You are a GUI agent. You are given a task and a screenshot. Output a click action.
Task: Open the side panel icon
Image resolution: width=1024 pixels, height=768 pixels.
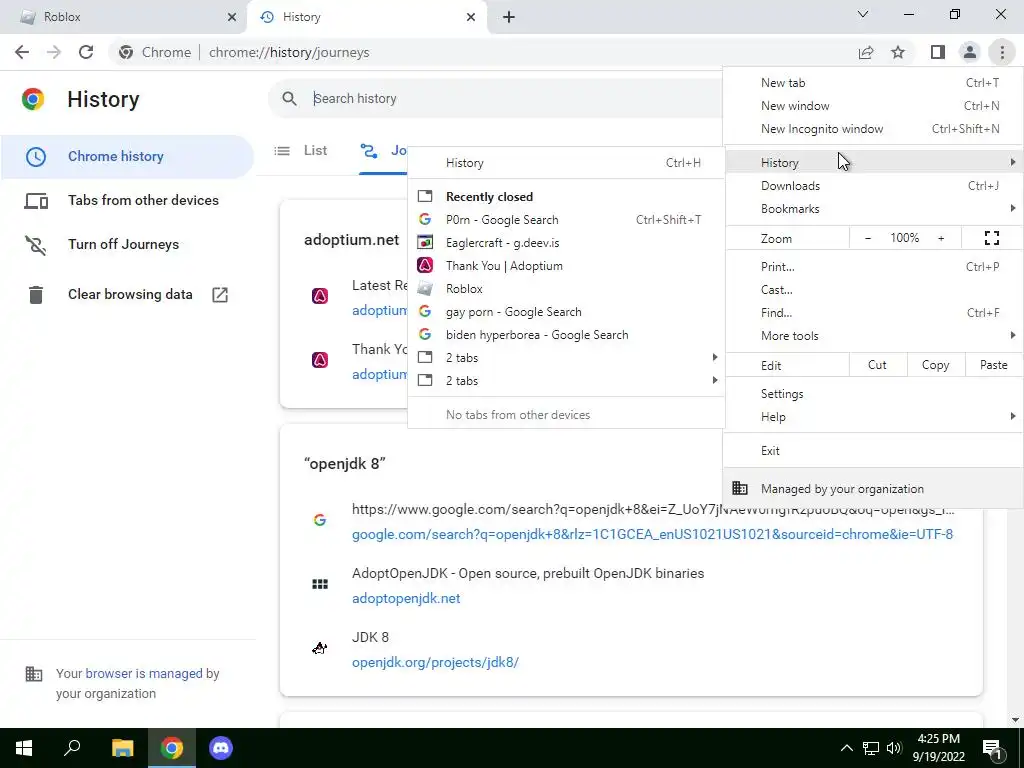938,52
